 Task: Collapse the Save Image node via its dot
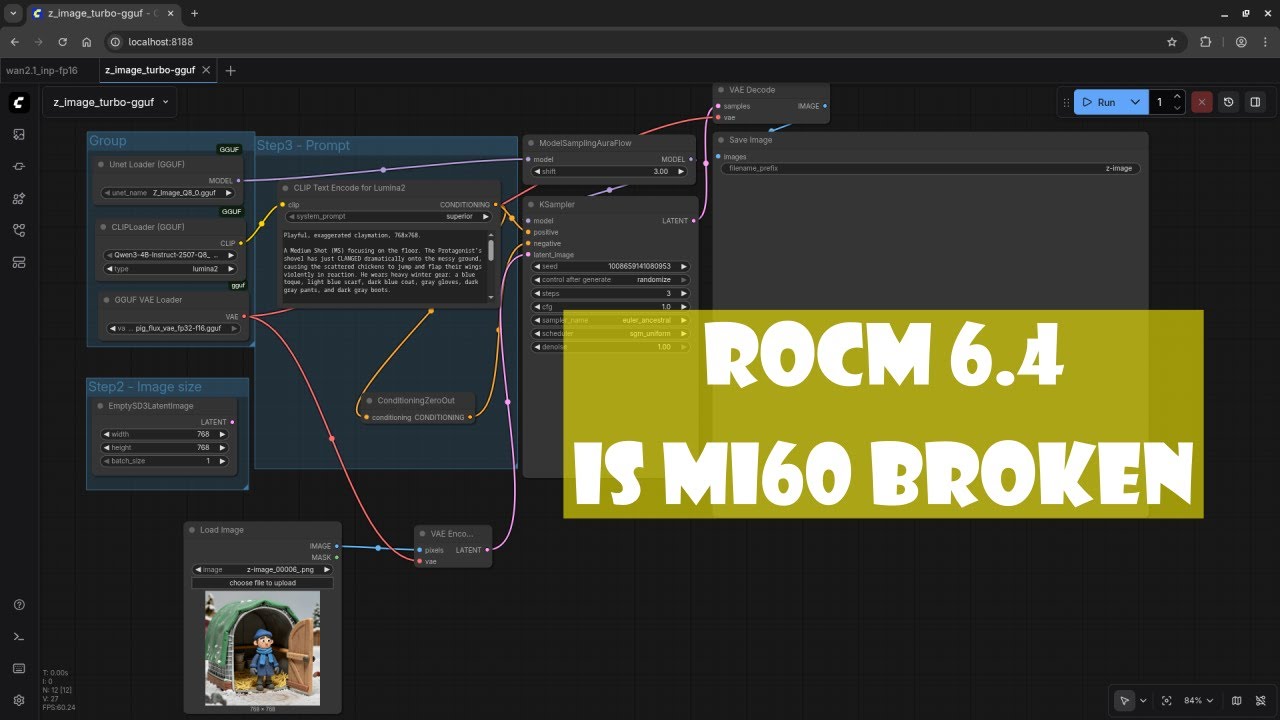[x=720, y=140]
